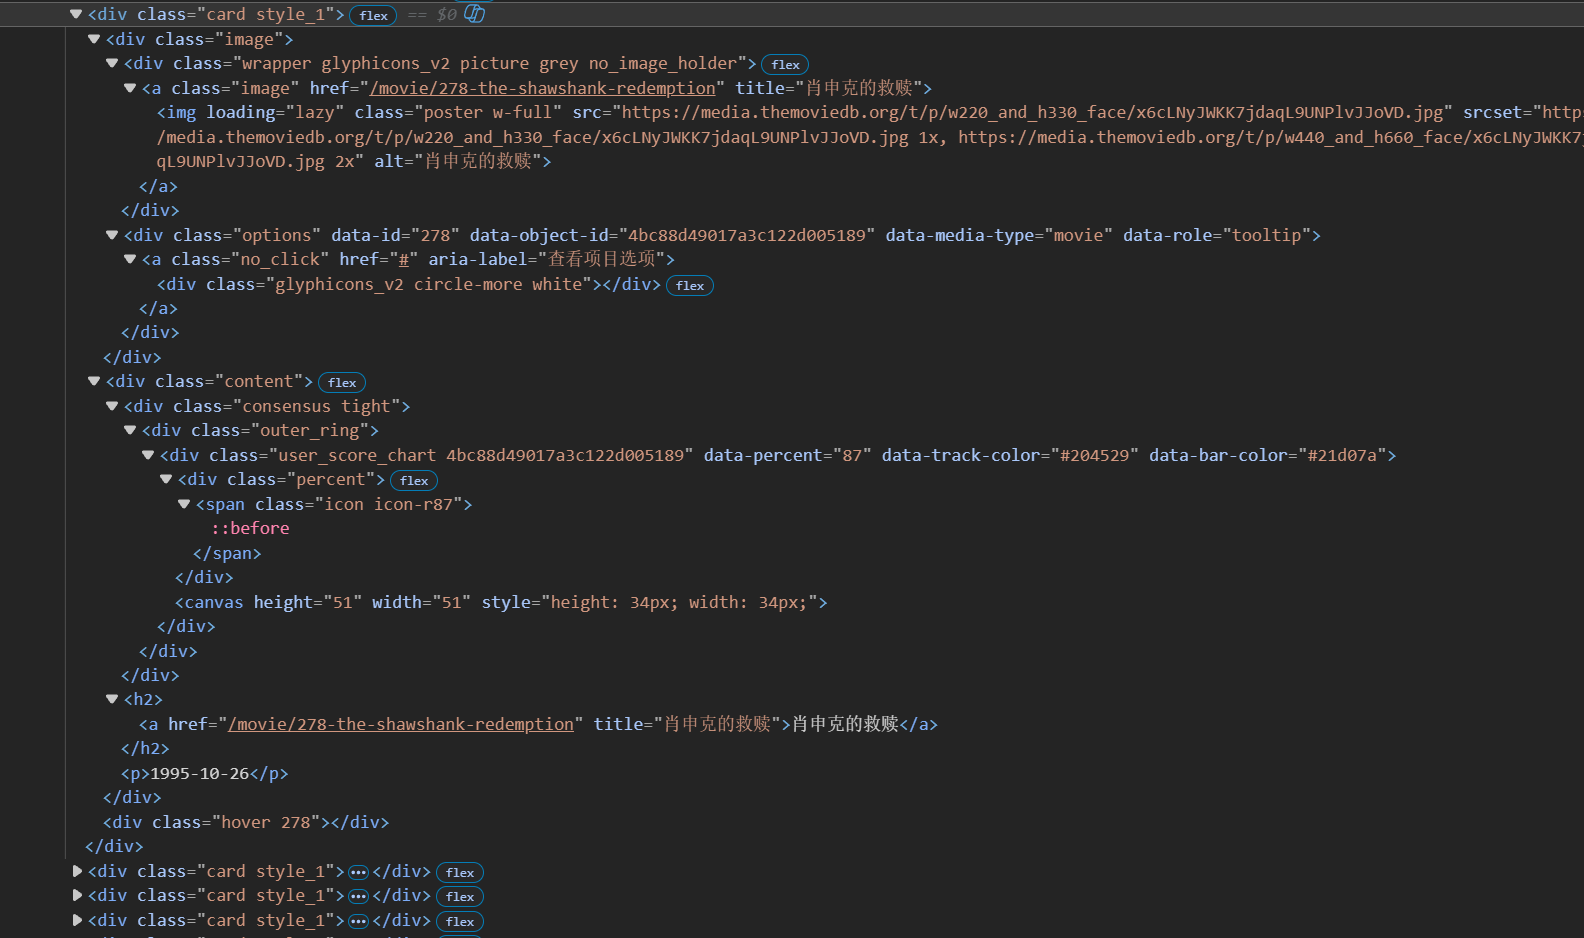Select the ::before pseudo-element
1584x938 pixels.
coord(250,528)
